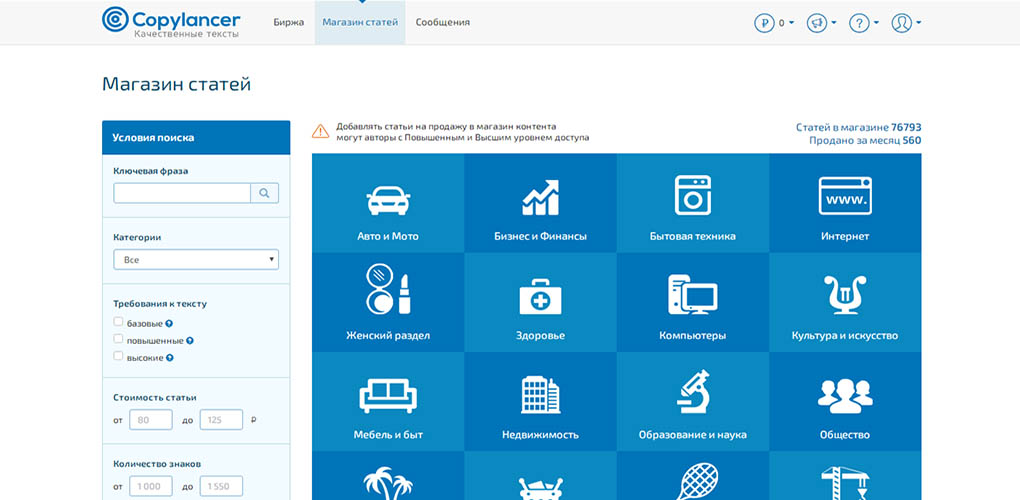Click the help icon next to базовые
The height and width of the screenshot is (500, 1020).
[x=169, y=323]
